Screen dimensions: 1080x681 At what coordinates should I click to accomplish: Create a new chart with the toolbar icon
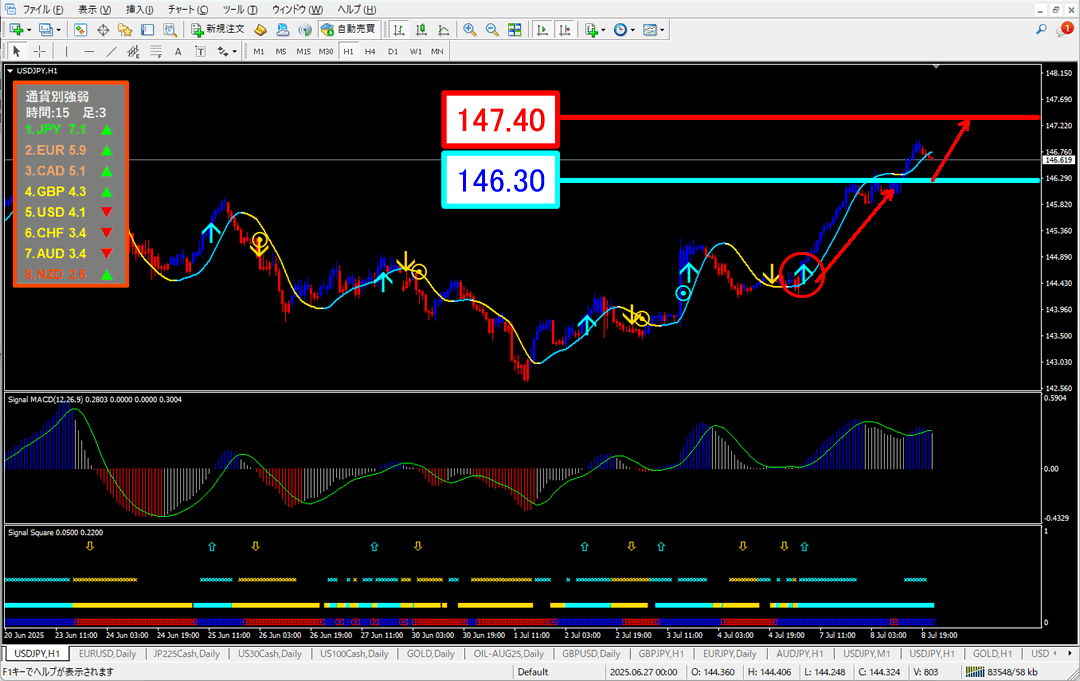[x=15, y=30]
